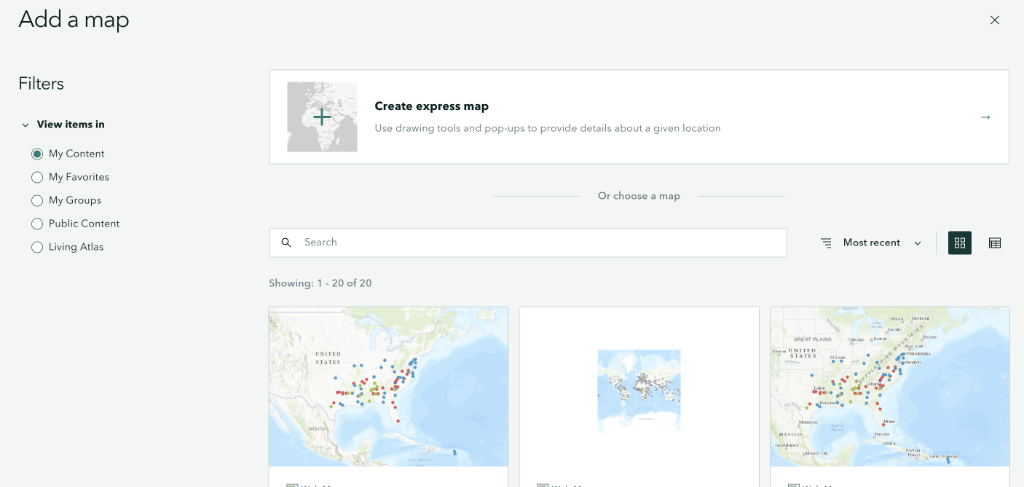Click the Create express map heading
The height and width of the screenshot is (487, 1024).
pos(432,106)
